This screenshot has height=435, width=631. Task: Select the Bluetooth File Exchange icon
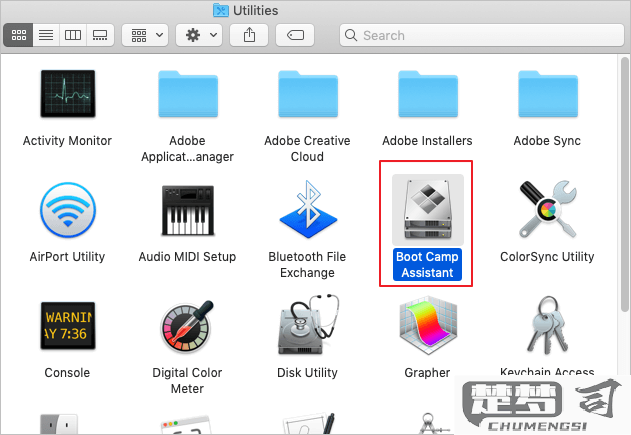308,209
